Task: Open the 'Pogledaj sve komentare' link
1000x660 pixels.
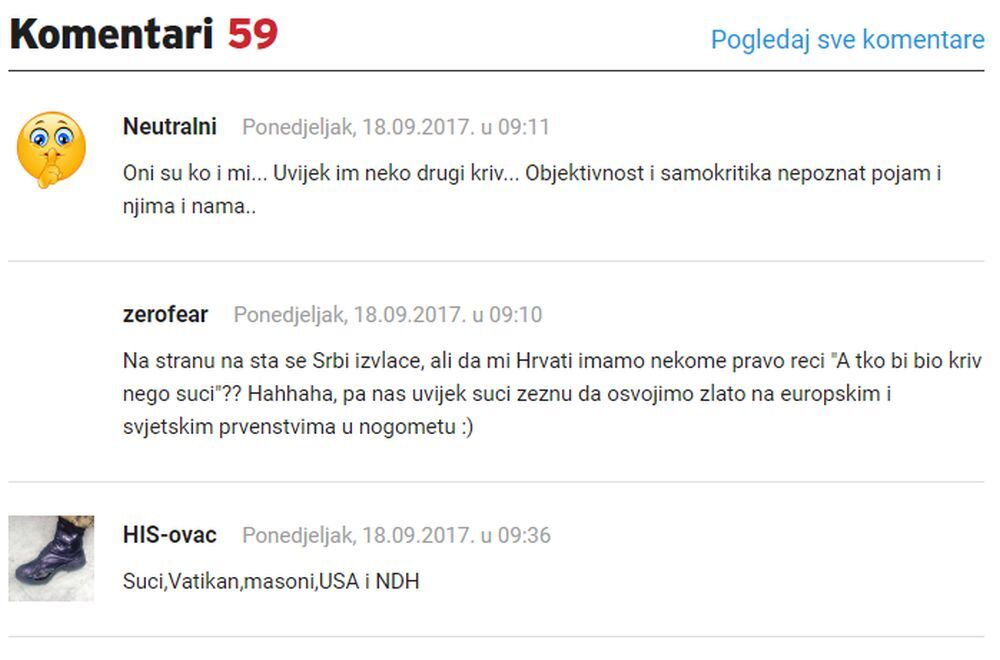Action: [847, 40]
